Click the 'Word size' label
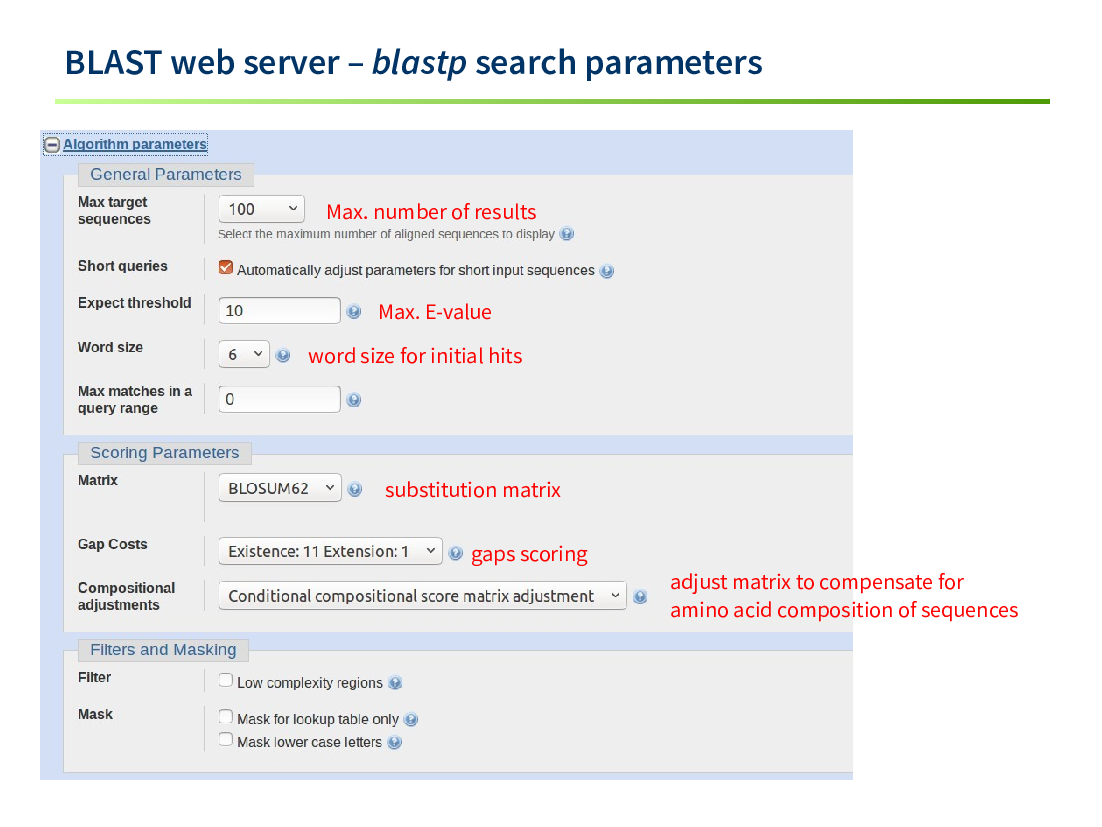This screenshot has width=1102, height=827. [x=110, y=347]
